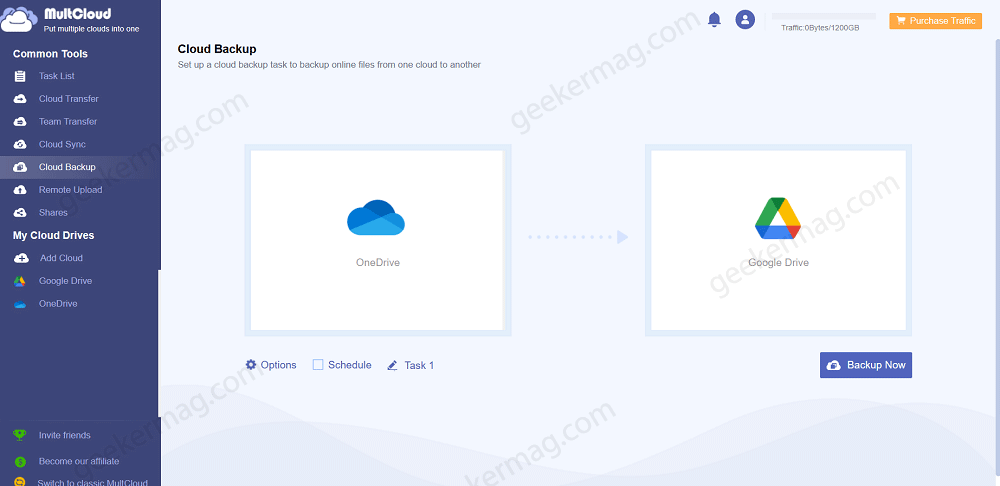The width and height of the screenshot is (1000, 486).
Task: Open Cloud Sync tool
Action: (62, 144)
